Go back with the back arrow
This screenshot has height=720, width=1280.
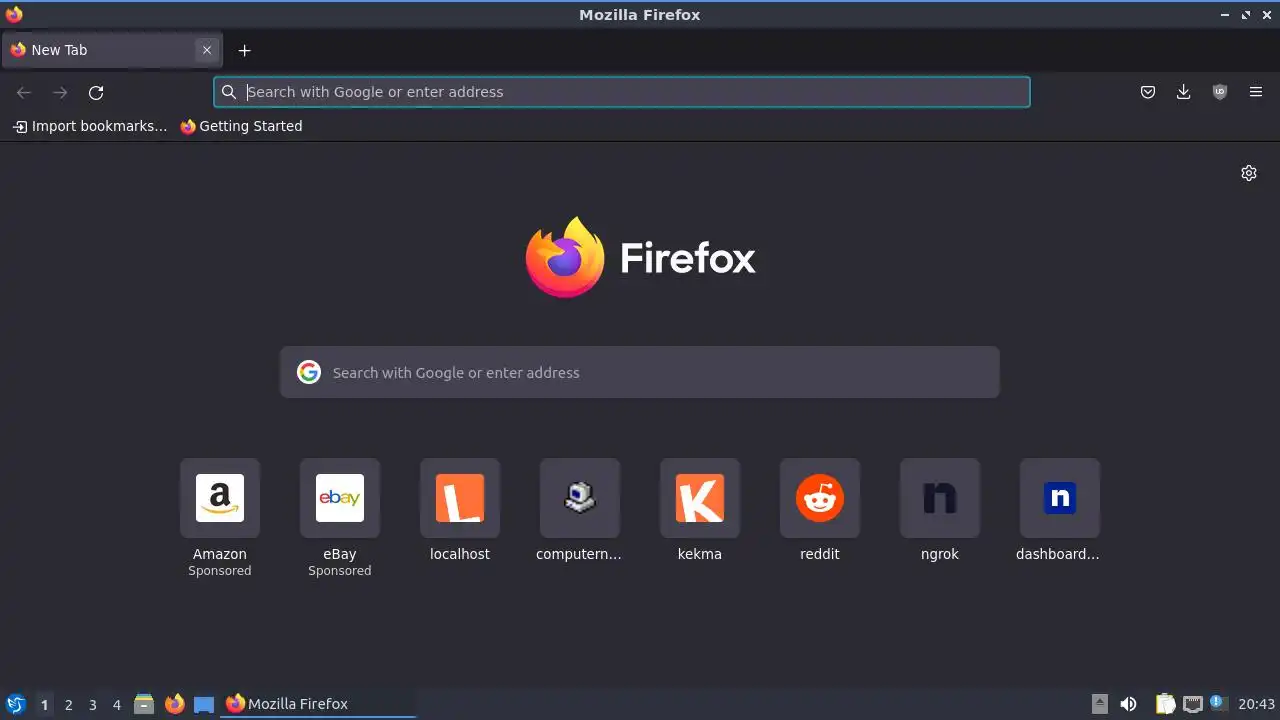click(24, 92)
